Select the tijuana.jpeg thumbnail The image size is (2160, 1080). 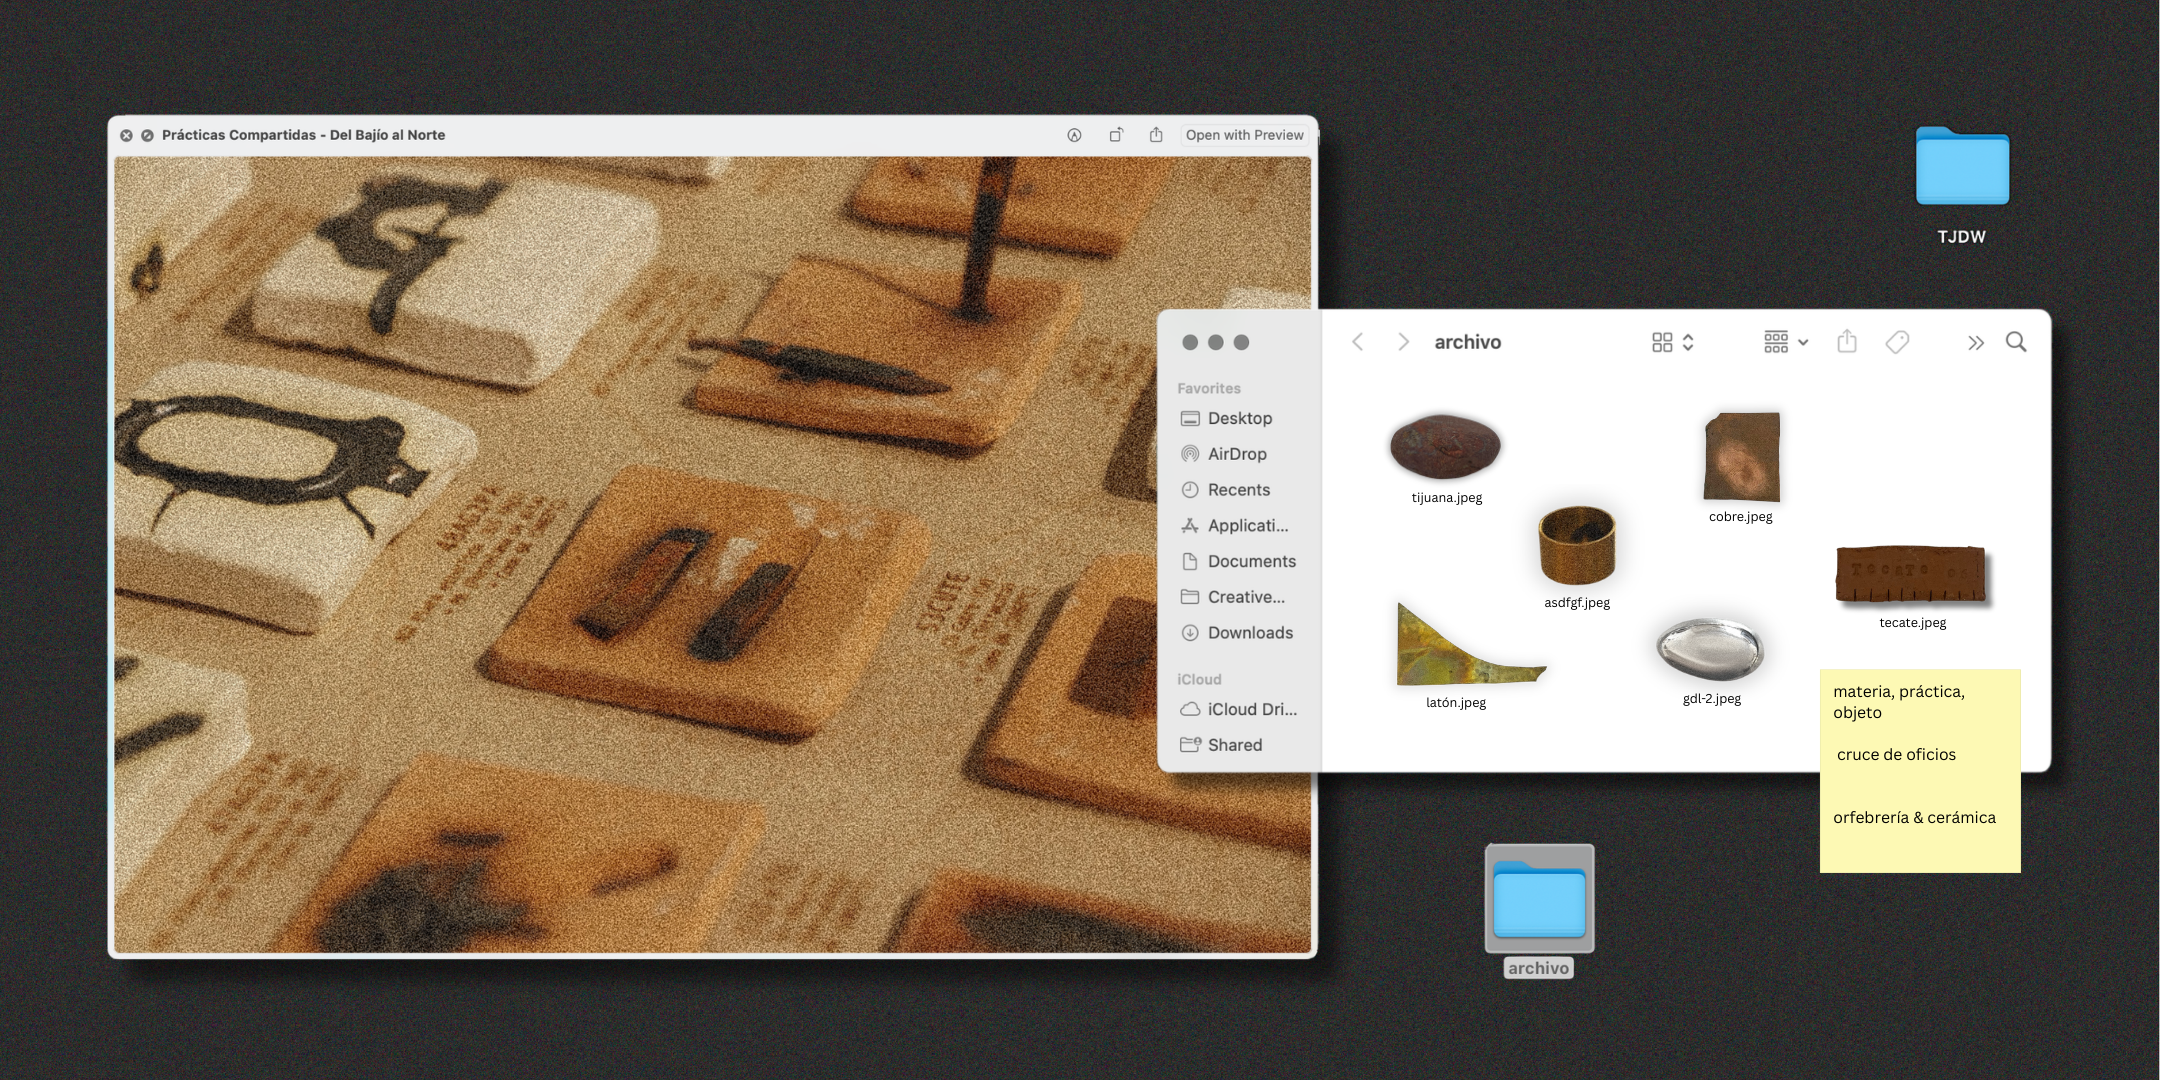tap(1445, 447)
